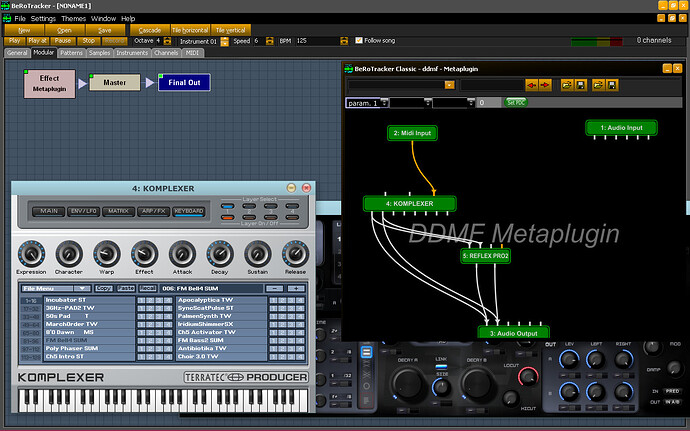The image size is (690, 431).
Task: Open KOMPLEXER's MATRIX page
Action: click(118, 211)
